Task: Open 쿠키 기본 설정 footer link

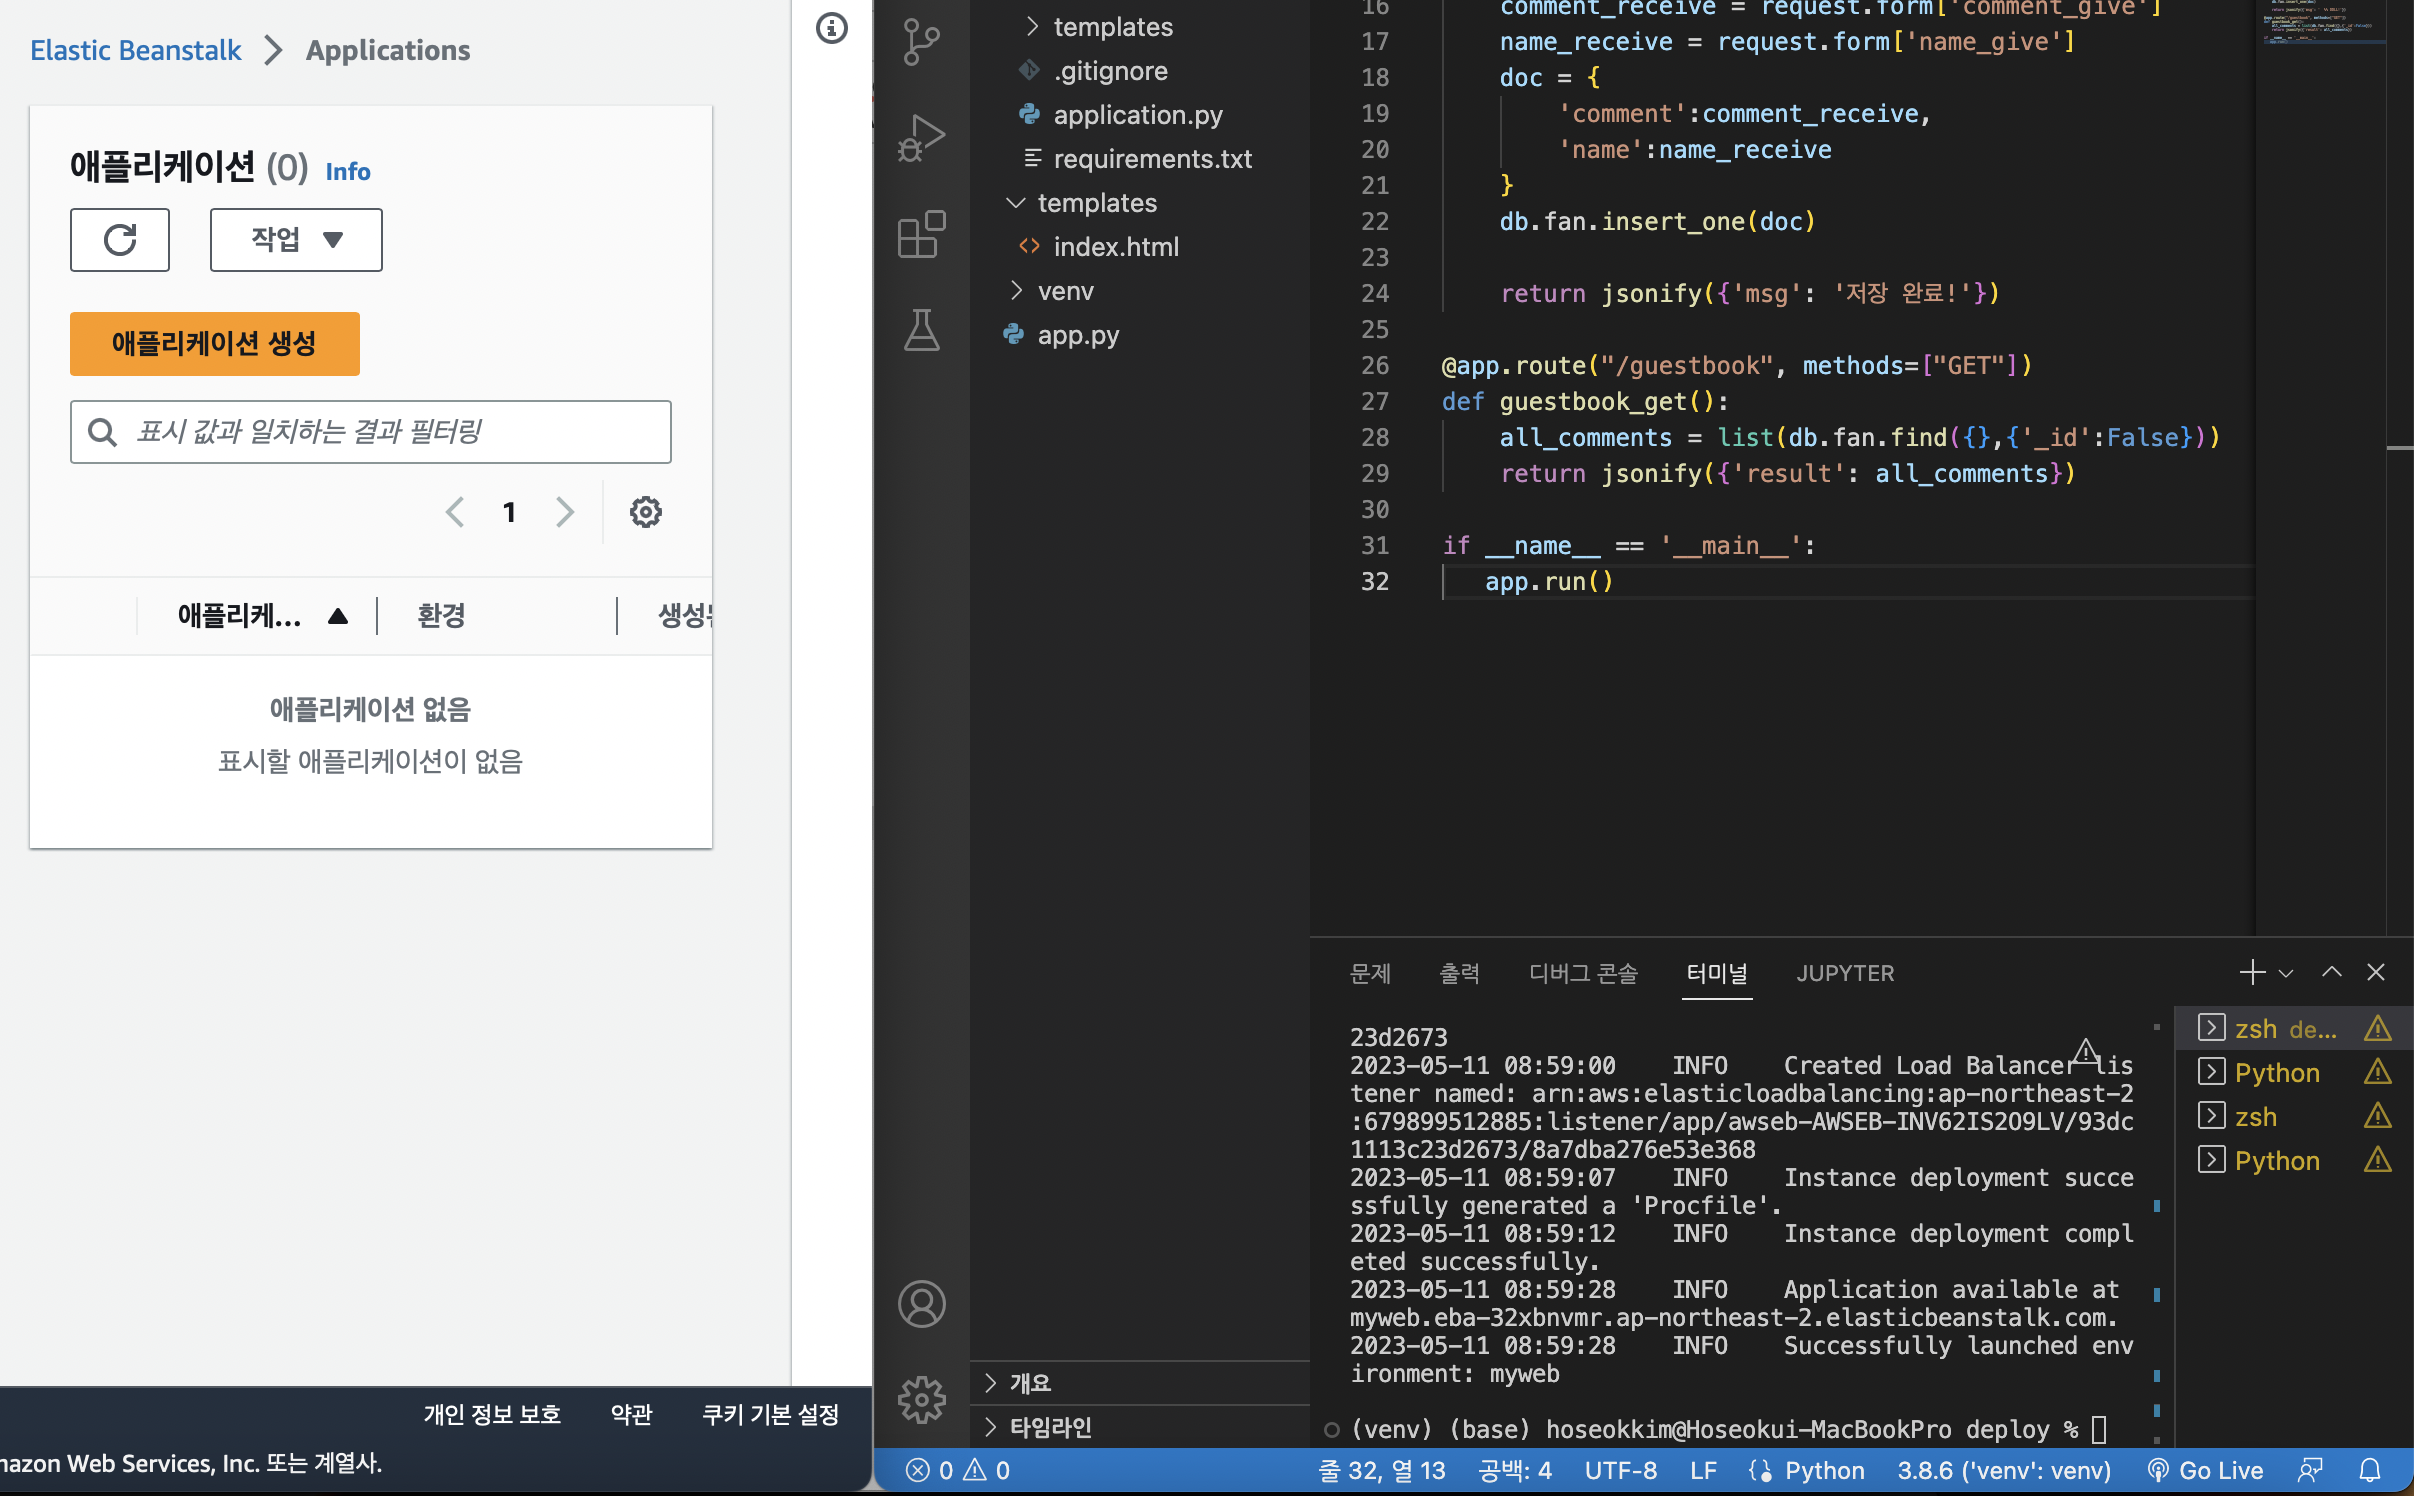Action: click(770, 1414)
